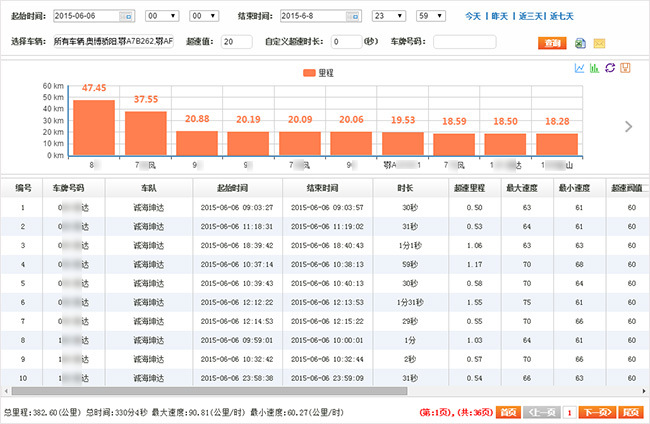Focus the custom overspeed duration field
The height and width of the screenshot is (424, 650).
click(x=347, y=42)
